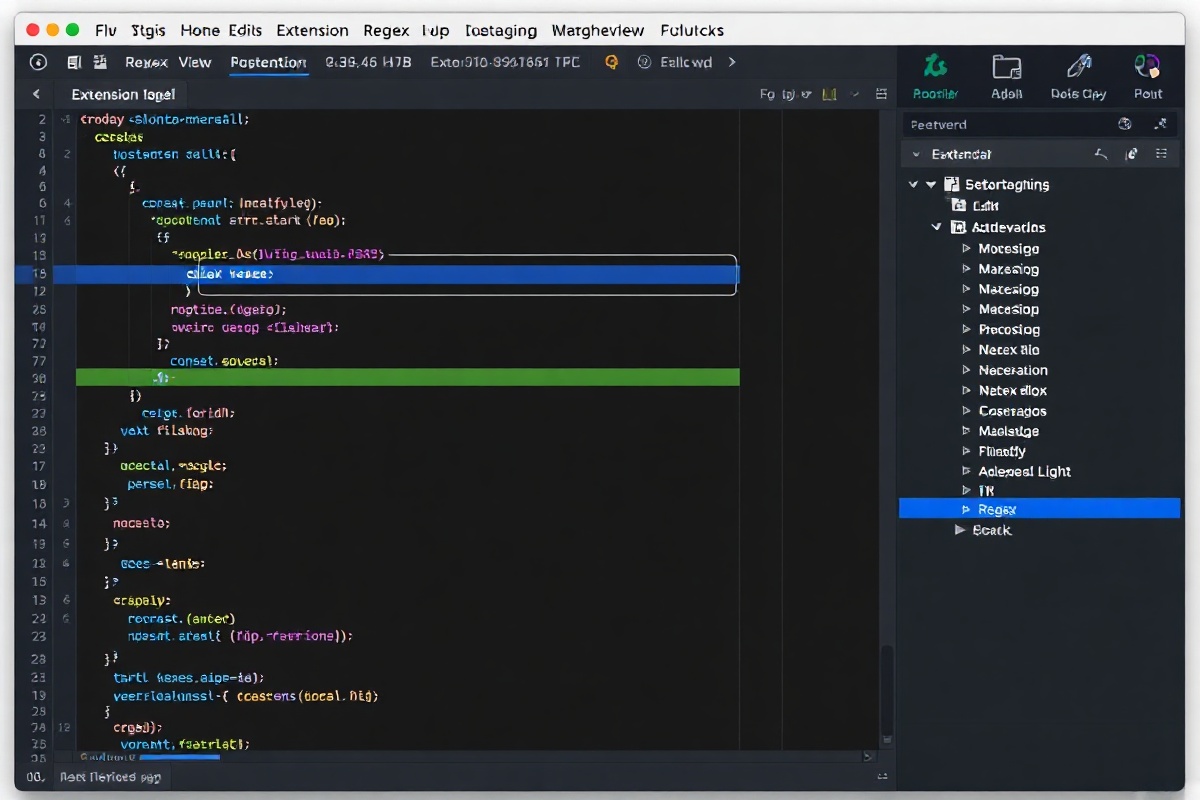
Task: Click the circled icon next to Eallcwd
Action: point(645,62)
